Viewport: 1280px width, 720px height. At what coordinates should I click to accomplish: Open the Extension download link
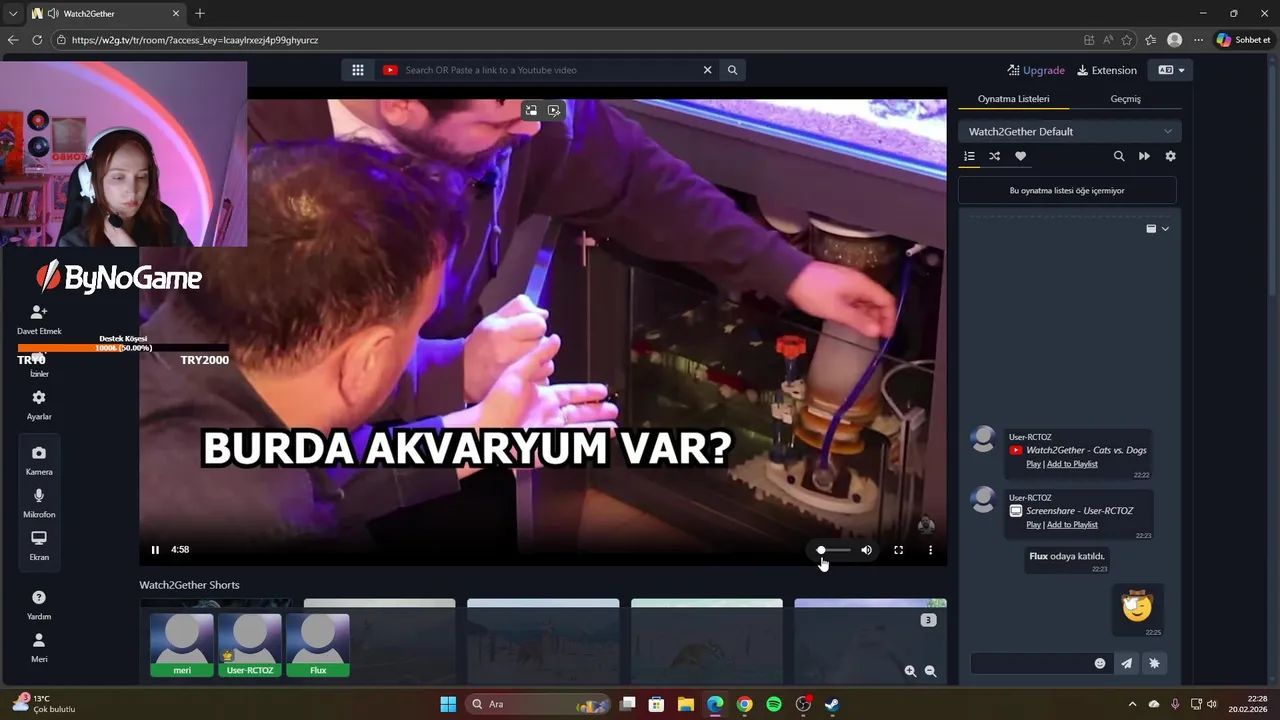click(1107, 70)
